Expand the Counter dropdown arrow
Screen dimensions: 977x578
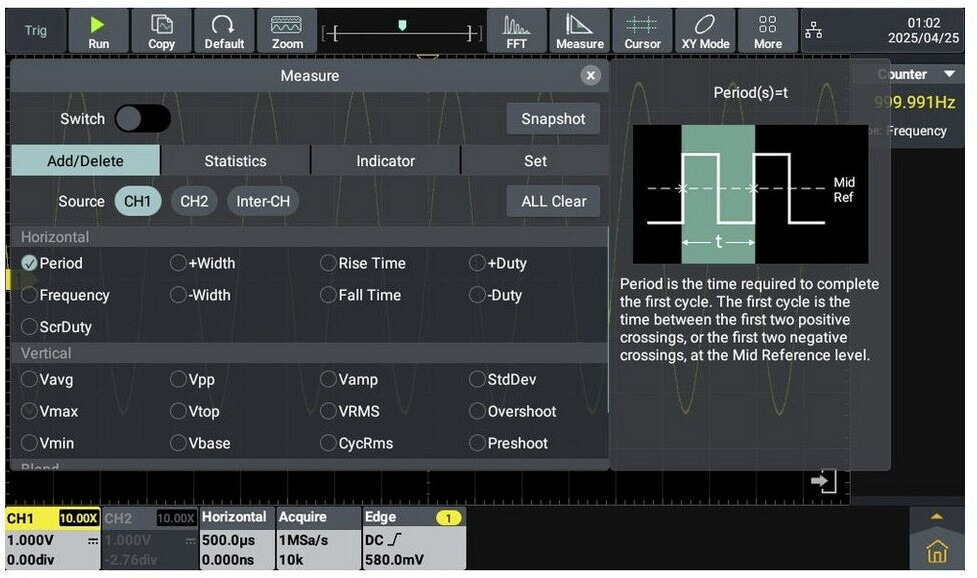[x=948, y=75]
